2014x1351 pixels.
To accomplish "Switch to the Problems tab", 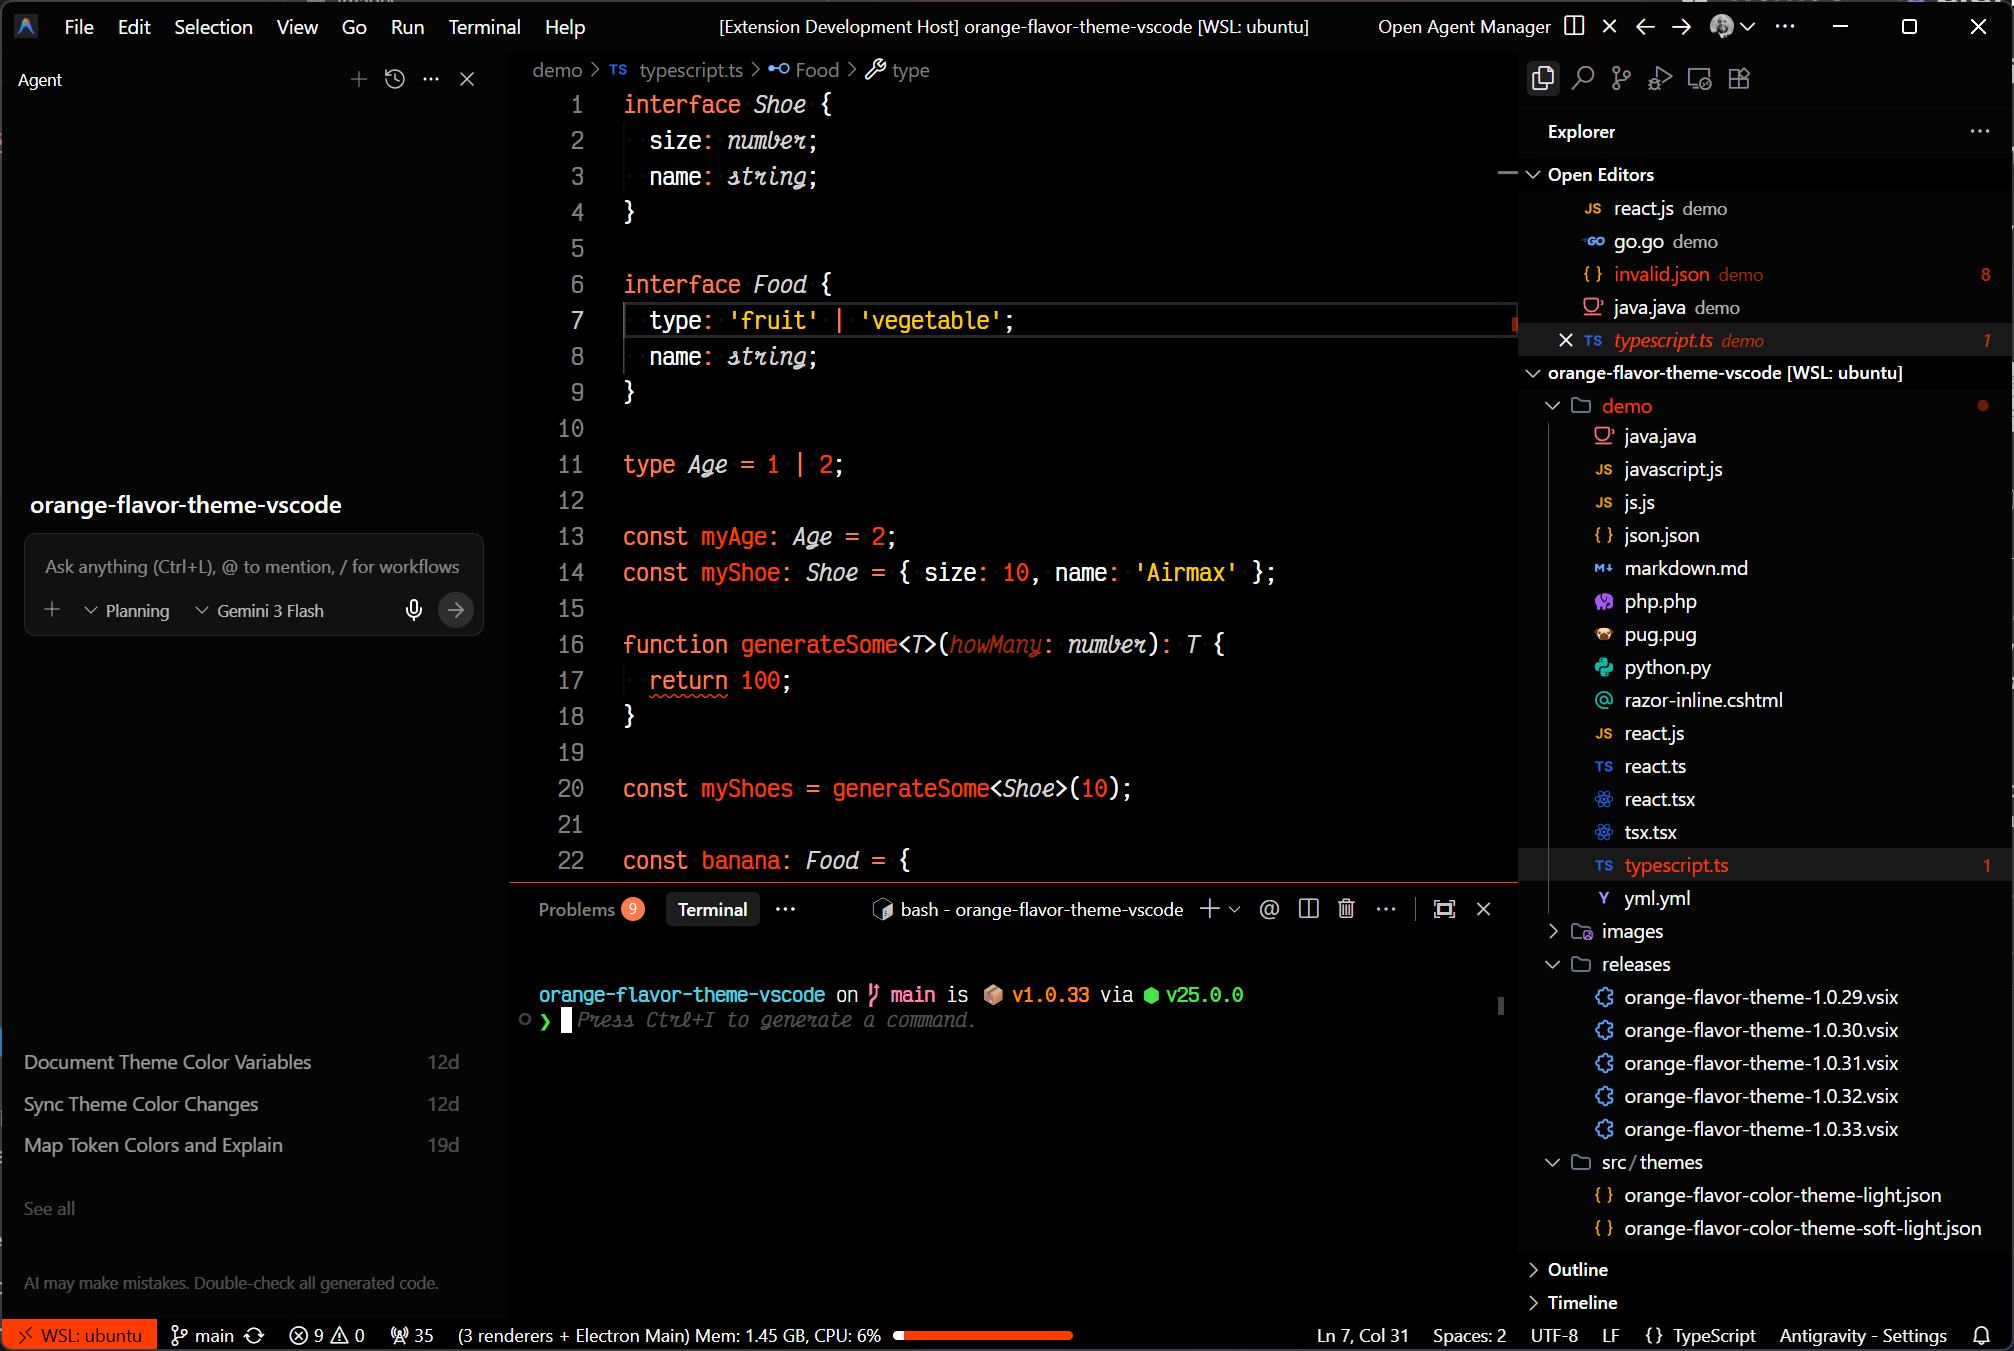I will point(590,909).
